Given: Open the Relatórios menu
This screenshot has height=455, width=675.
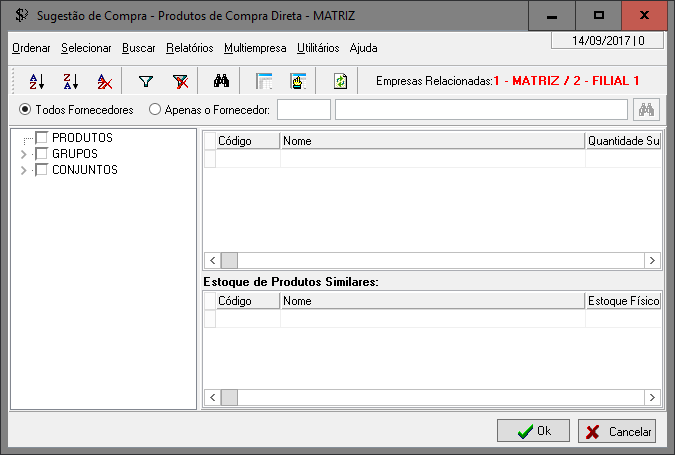Looking at the screenshot, I should 190,48.
